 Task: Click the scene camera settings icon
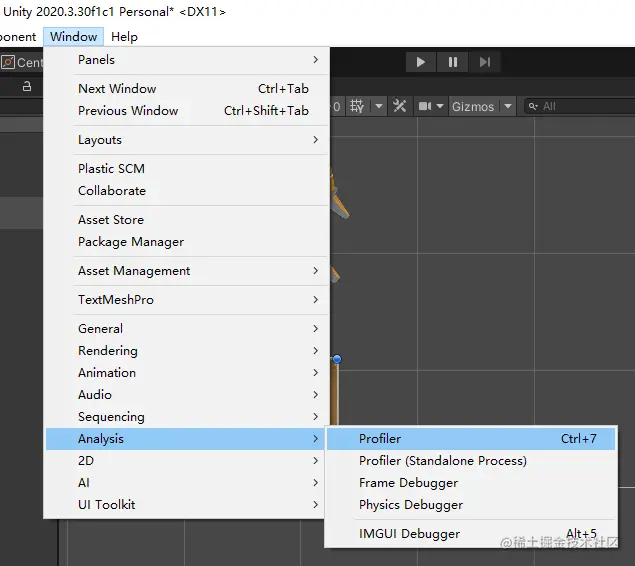tap(425, 106)
